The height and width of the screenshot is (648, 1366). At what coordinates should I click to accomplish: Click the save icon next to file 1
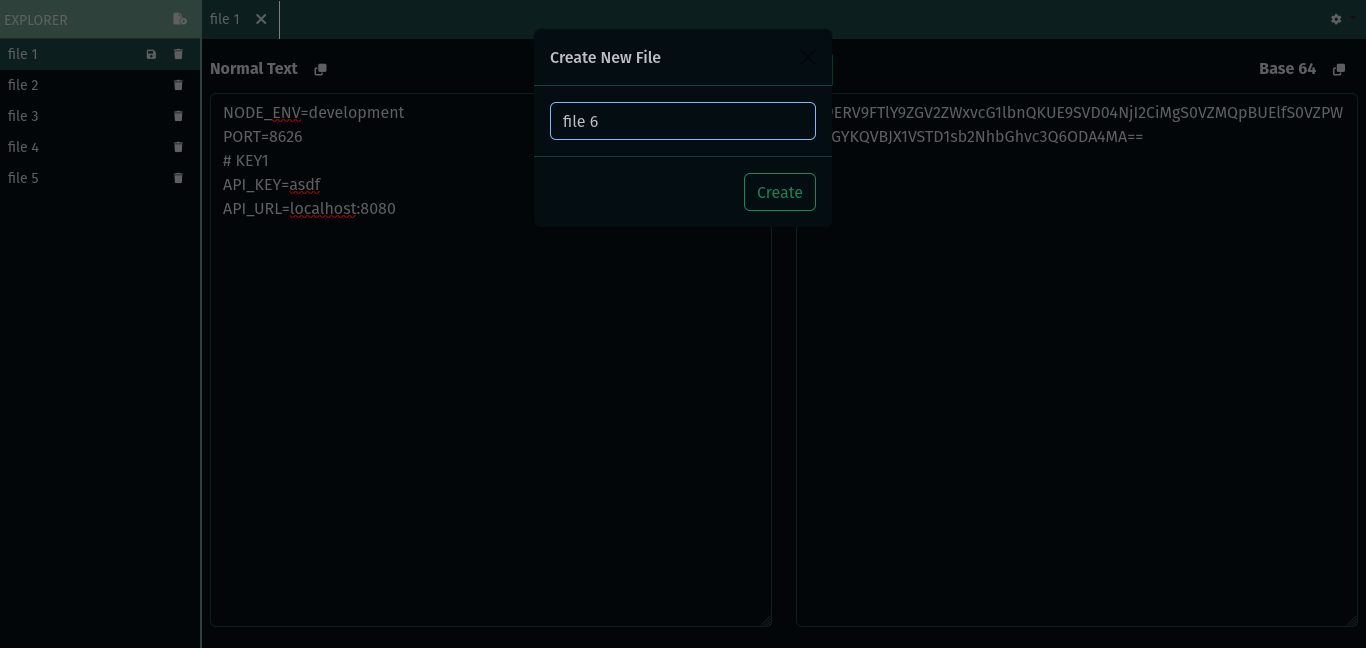pos(152,54)
